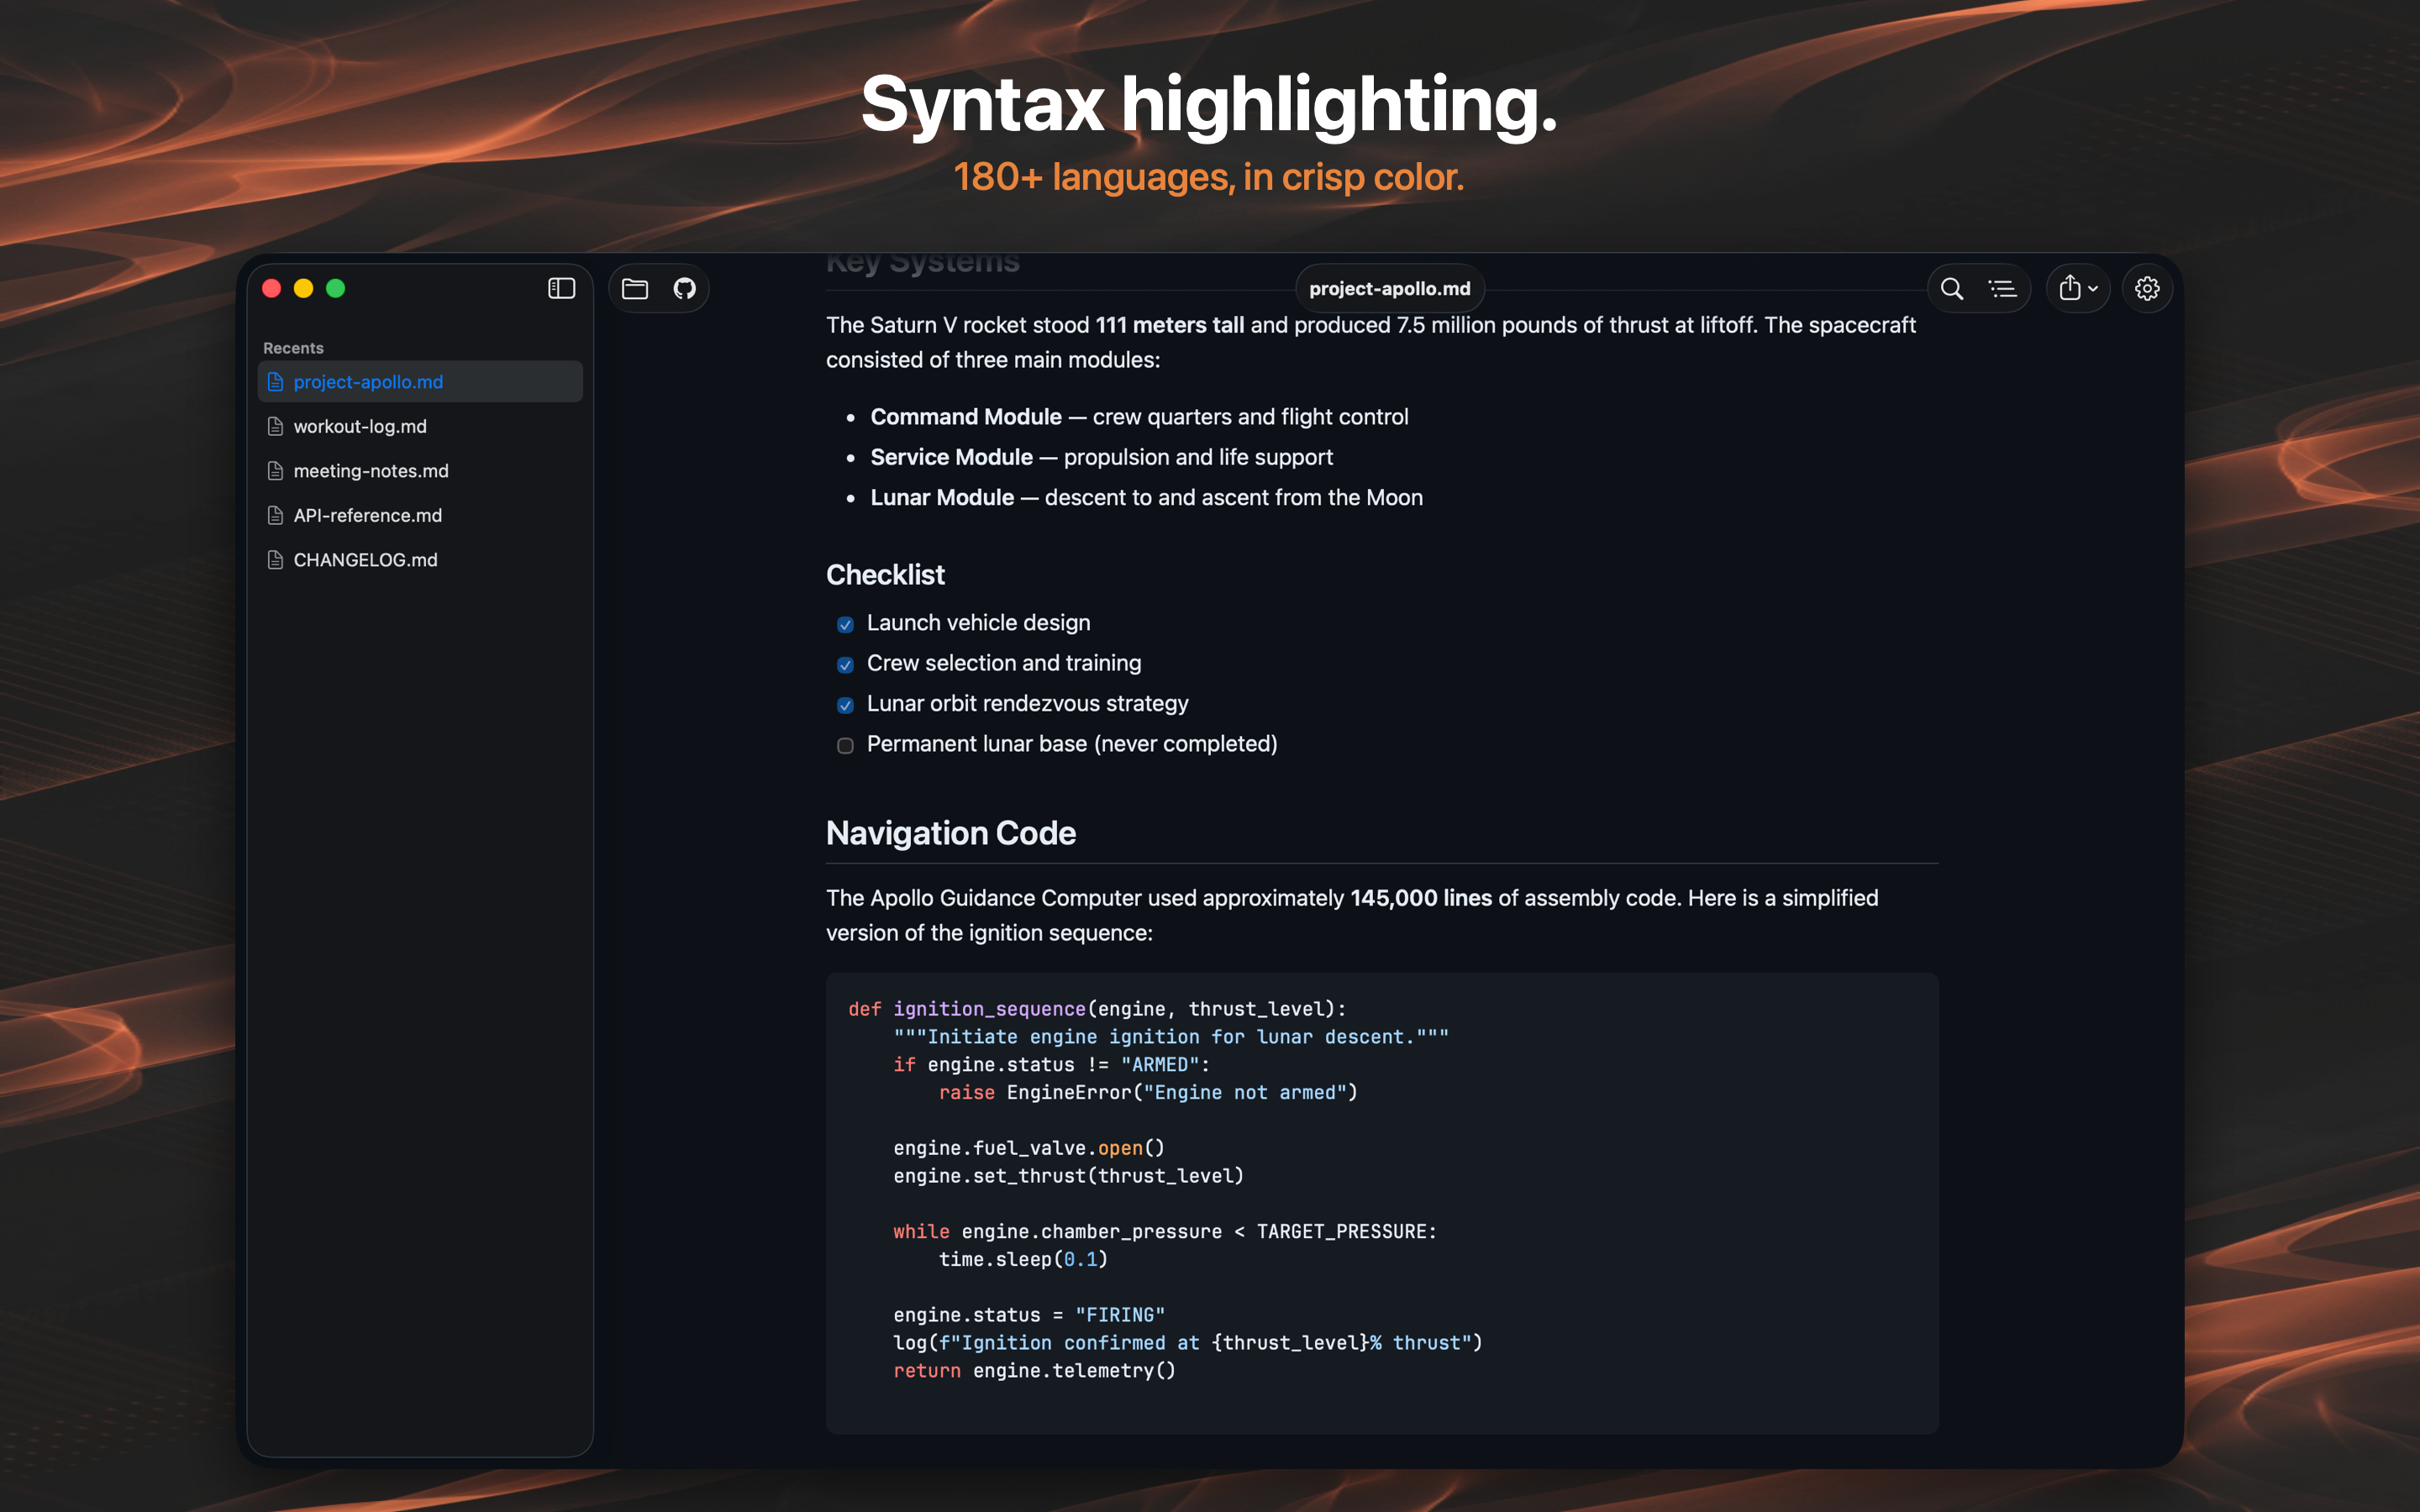Click def ignition_sequence line in code
2420x1512 pixels.
(1097, 1009)
